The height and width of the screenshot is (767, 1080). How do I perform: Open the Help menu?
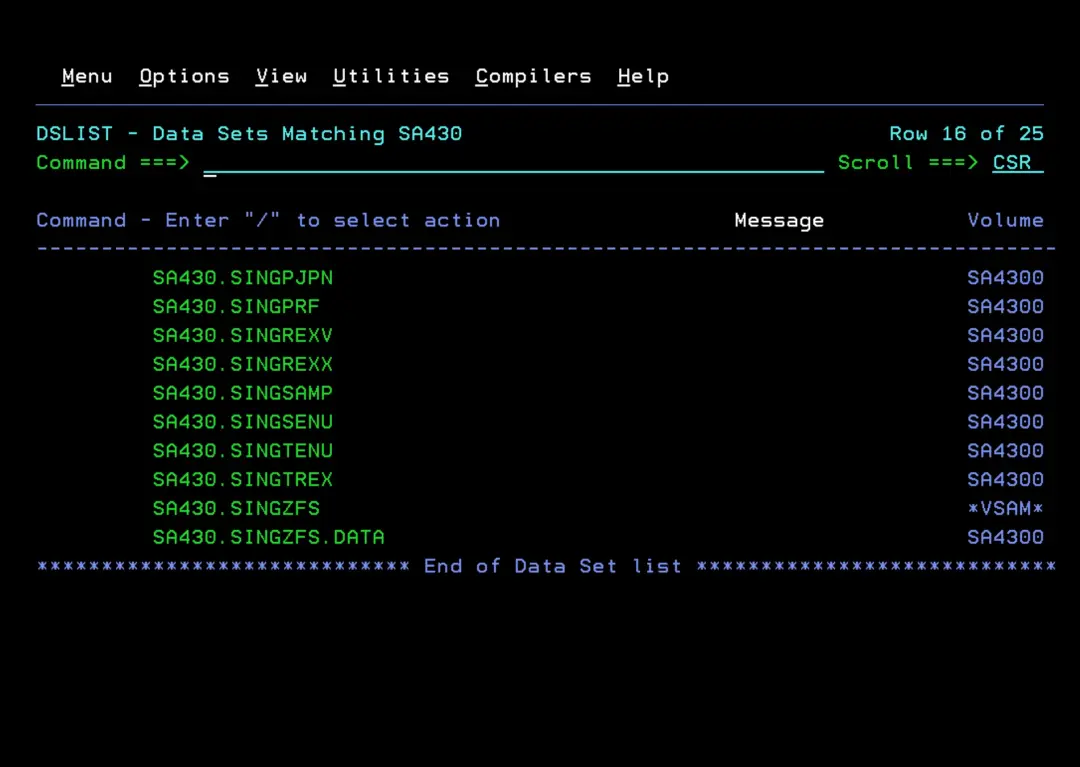643,76
